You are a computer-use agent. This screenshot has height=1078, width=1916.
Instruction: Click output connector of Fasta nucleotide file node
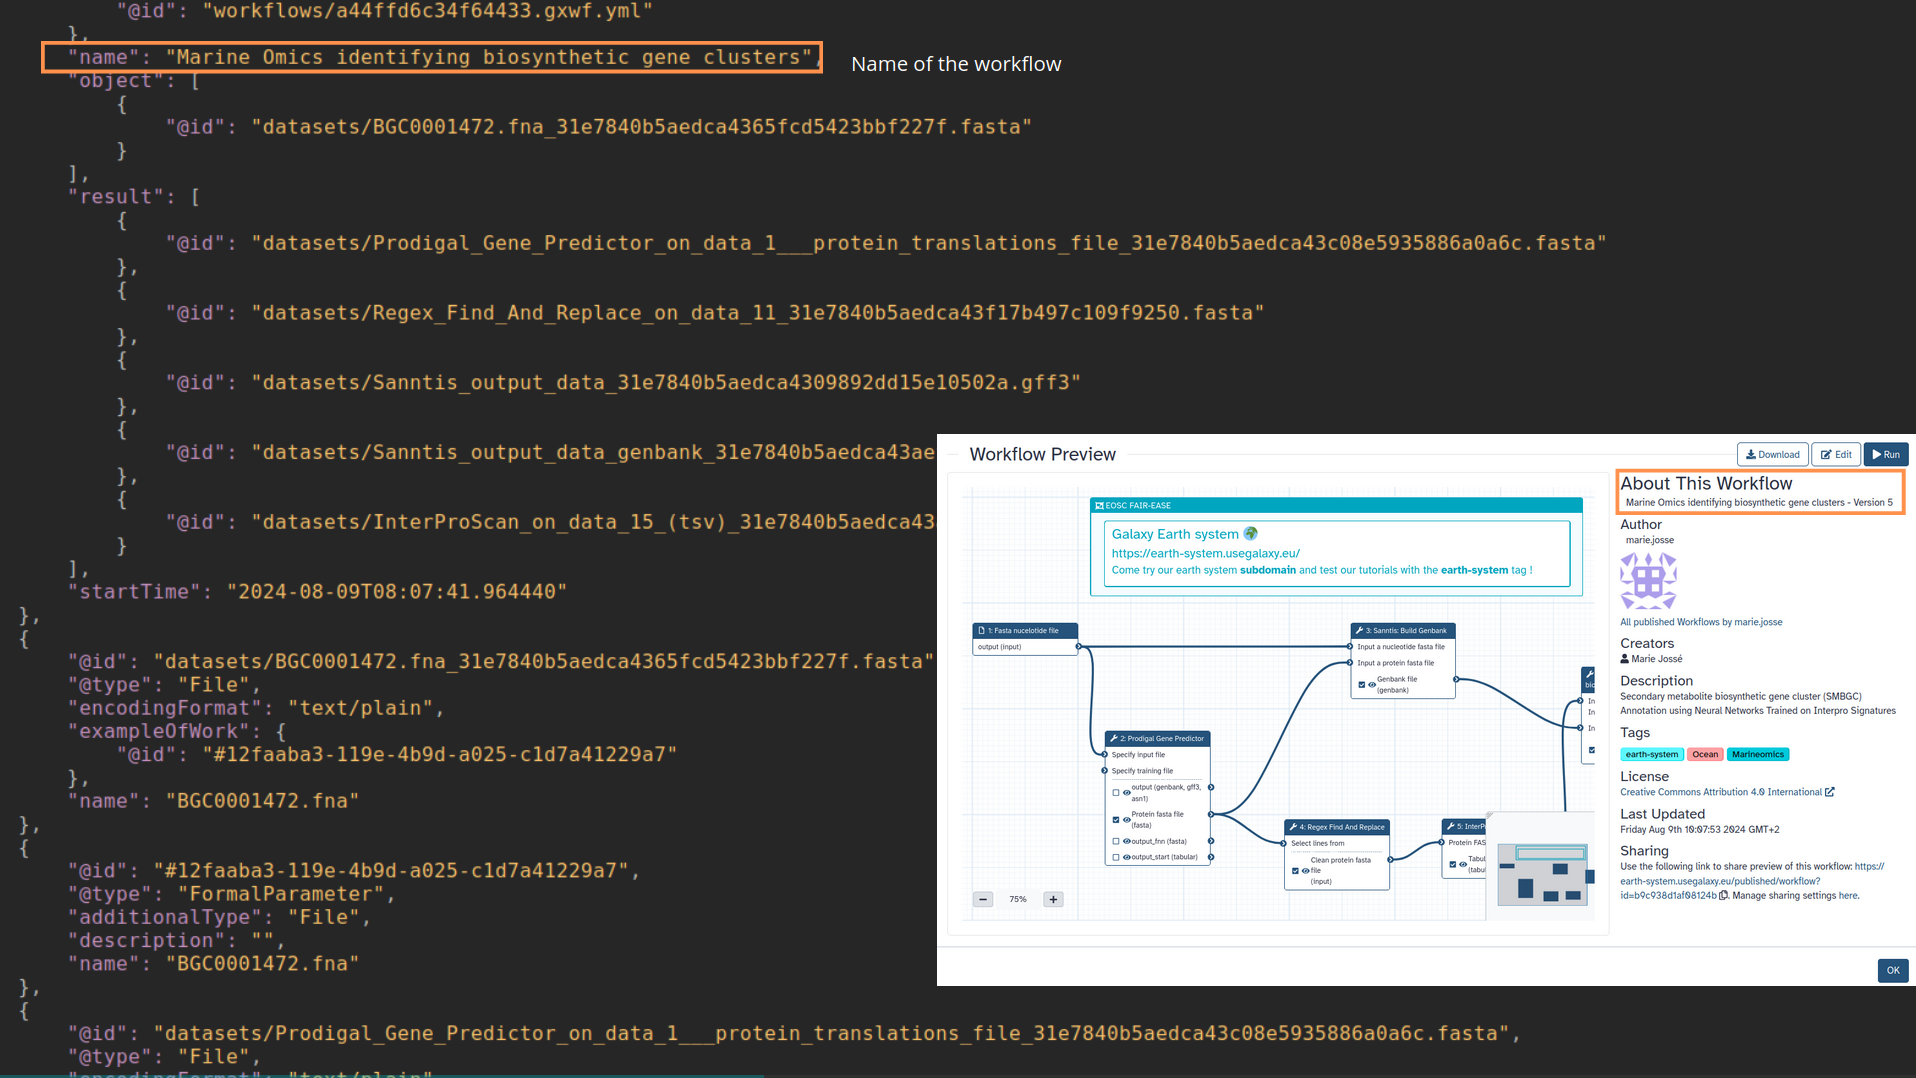point(1078,647)
